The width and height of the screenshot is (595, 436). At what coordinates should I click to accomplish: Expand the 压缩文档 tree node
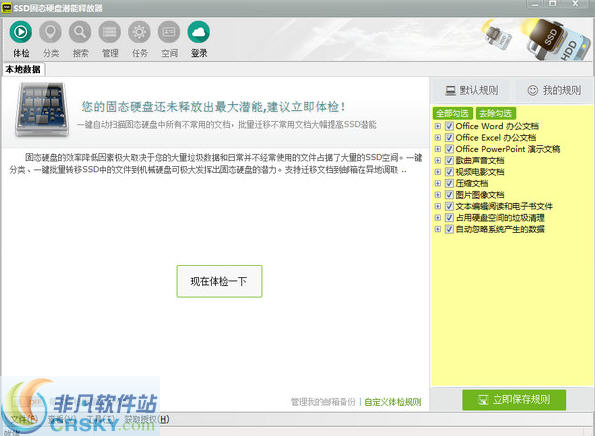point(438,183)
